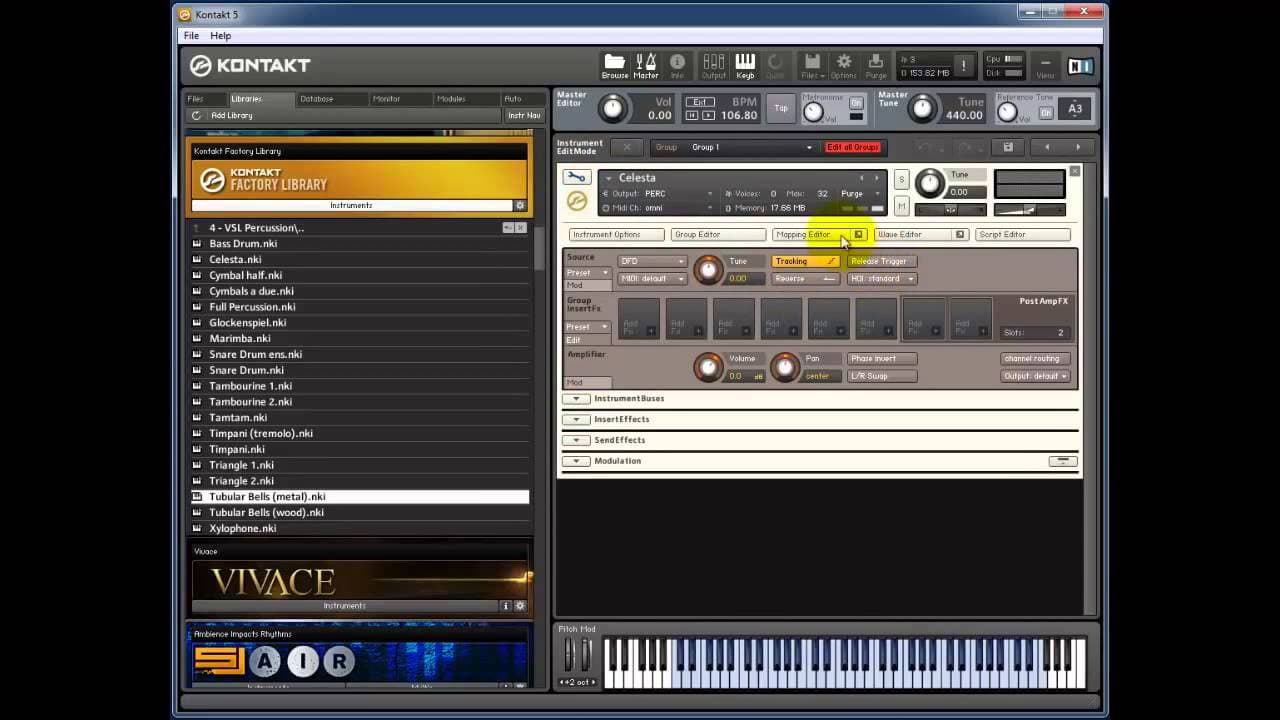Click the panic exclamation mark button
1280x720 pixels.
click(x=964, y=66)
